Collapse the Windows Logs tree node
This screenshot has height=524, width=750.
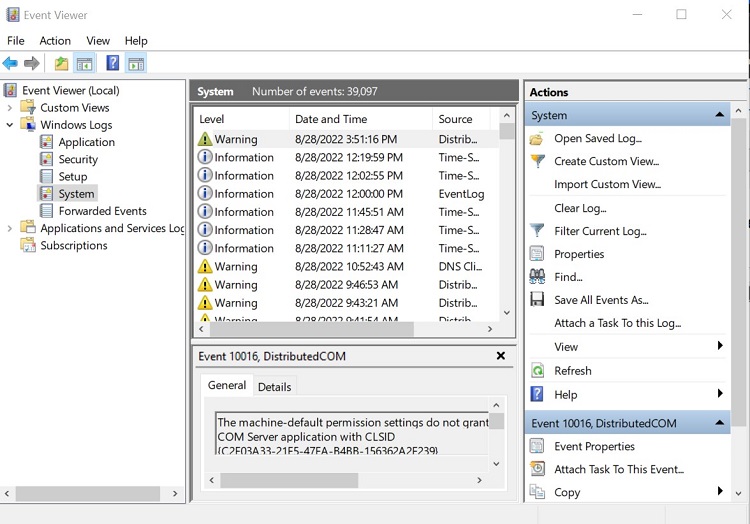[10, 125]
